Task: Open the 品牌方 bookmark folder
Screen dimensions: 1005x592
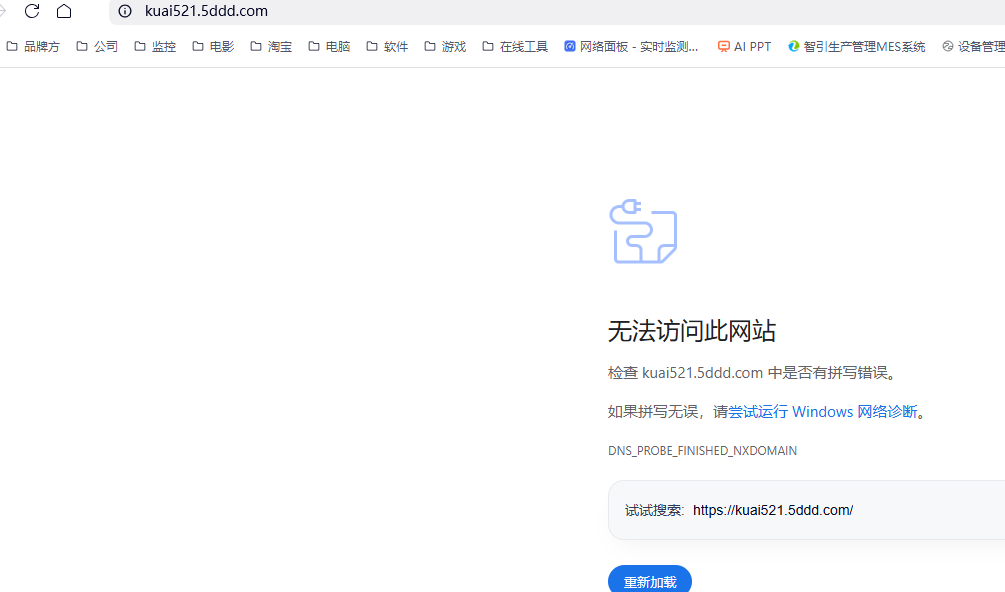Action: coord(33,47)
